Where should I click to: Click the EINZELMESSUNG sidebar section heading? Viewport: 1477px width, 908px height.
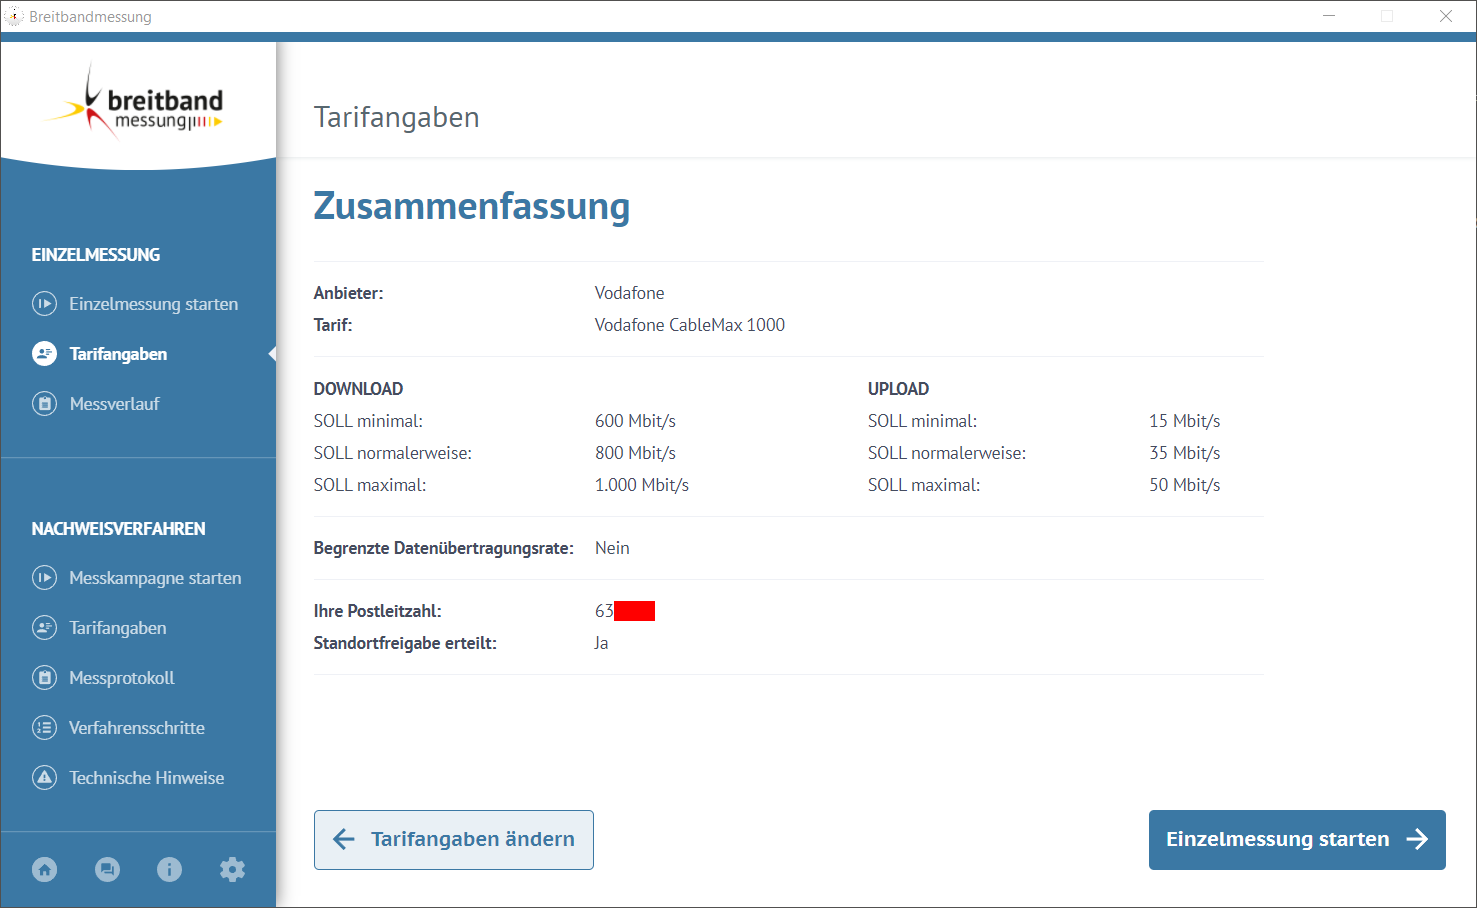click(96, 255)
